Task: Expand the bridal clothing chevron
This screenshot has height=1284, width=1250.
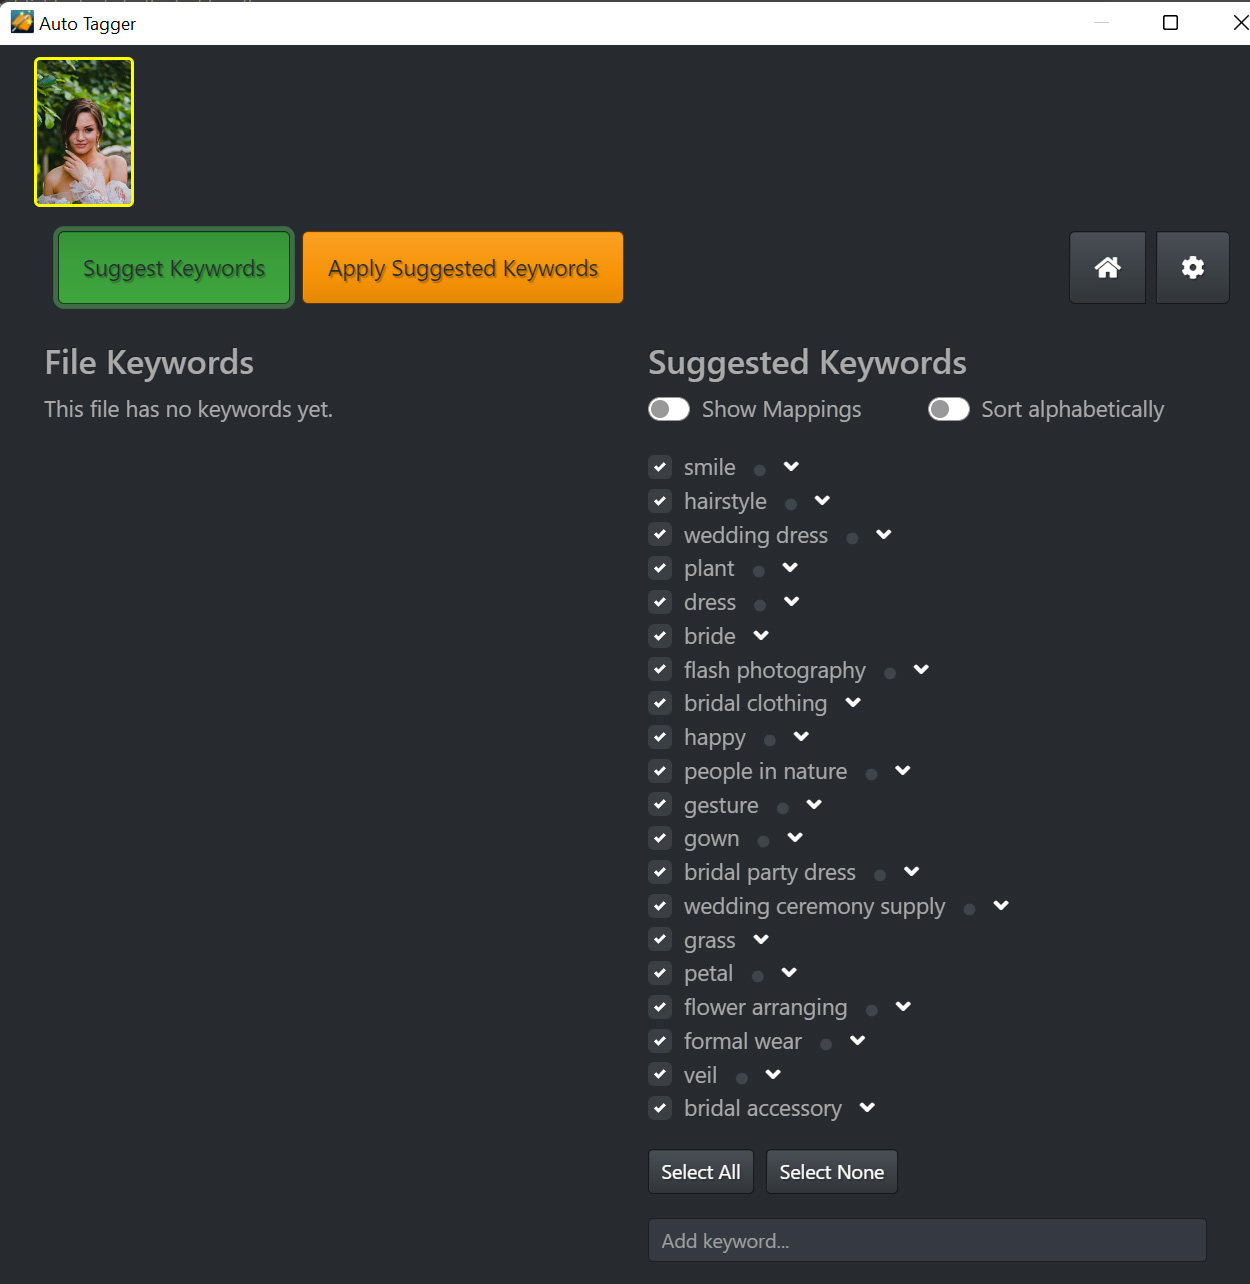Action: 853,702
